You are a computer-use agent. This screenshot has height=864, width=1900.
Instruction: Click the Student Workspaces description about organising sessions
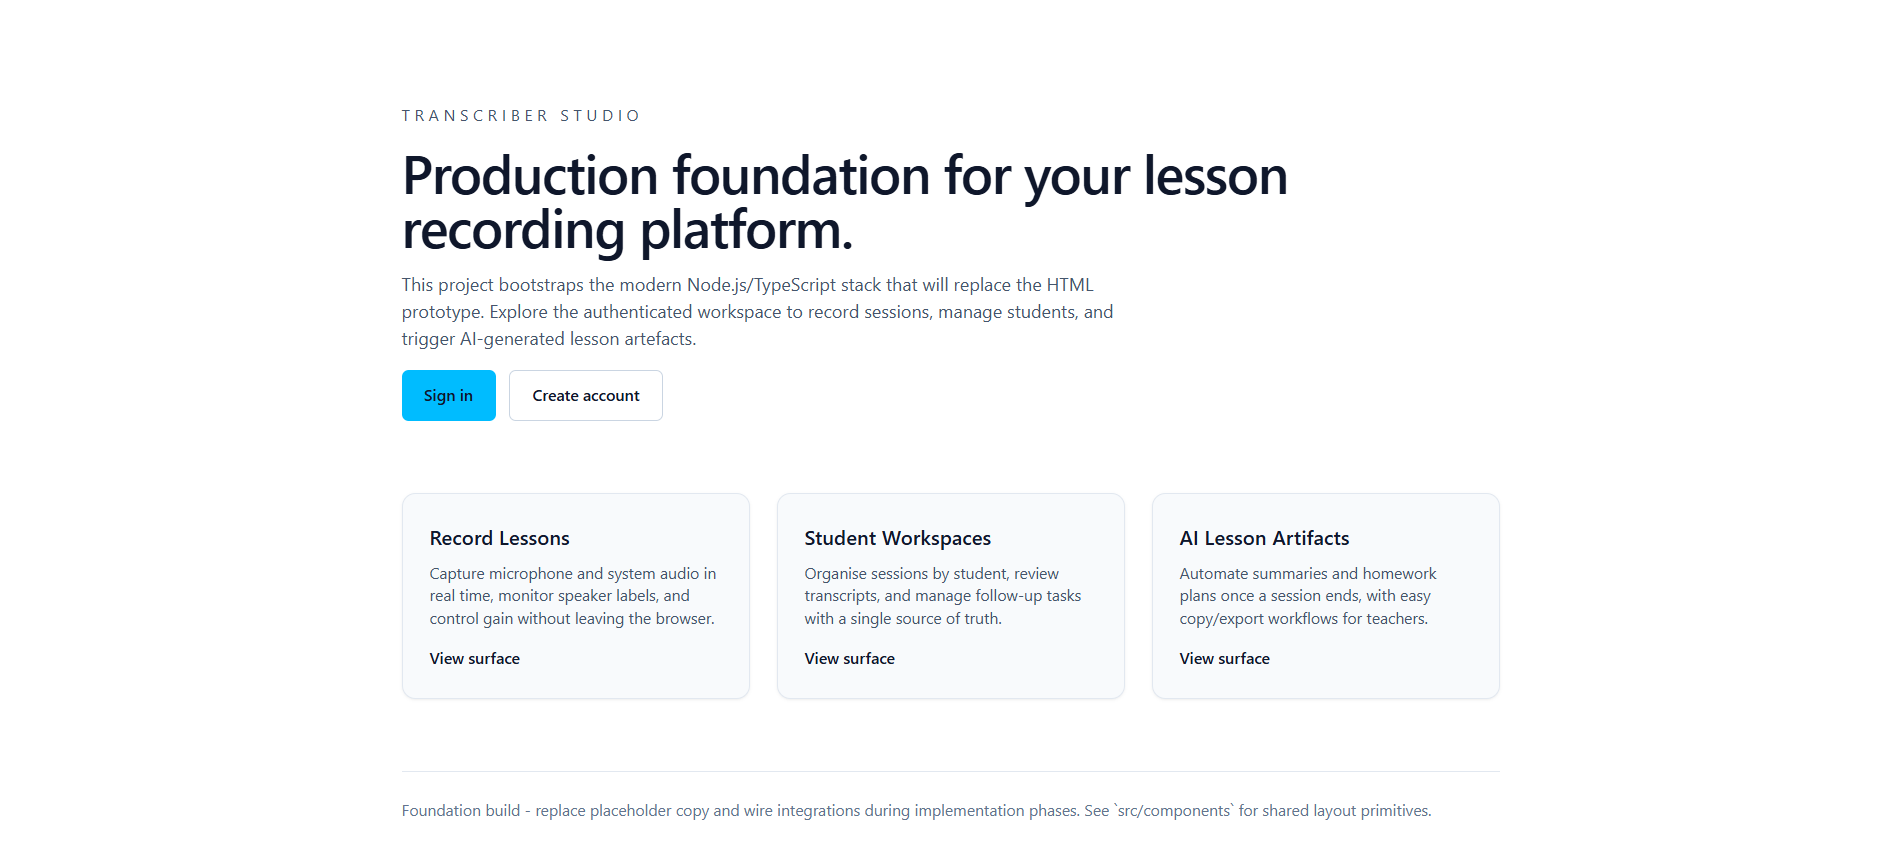point(942,596)
